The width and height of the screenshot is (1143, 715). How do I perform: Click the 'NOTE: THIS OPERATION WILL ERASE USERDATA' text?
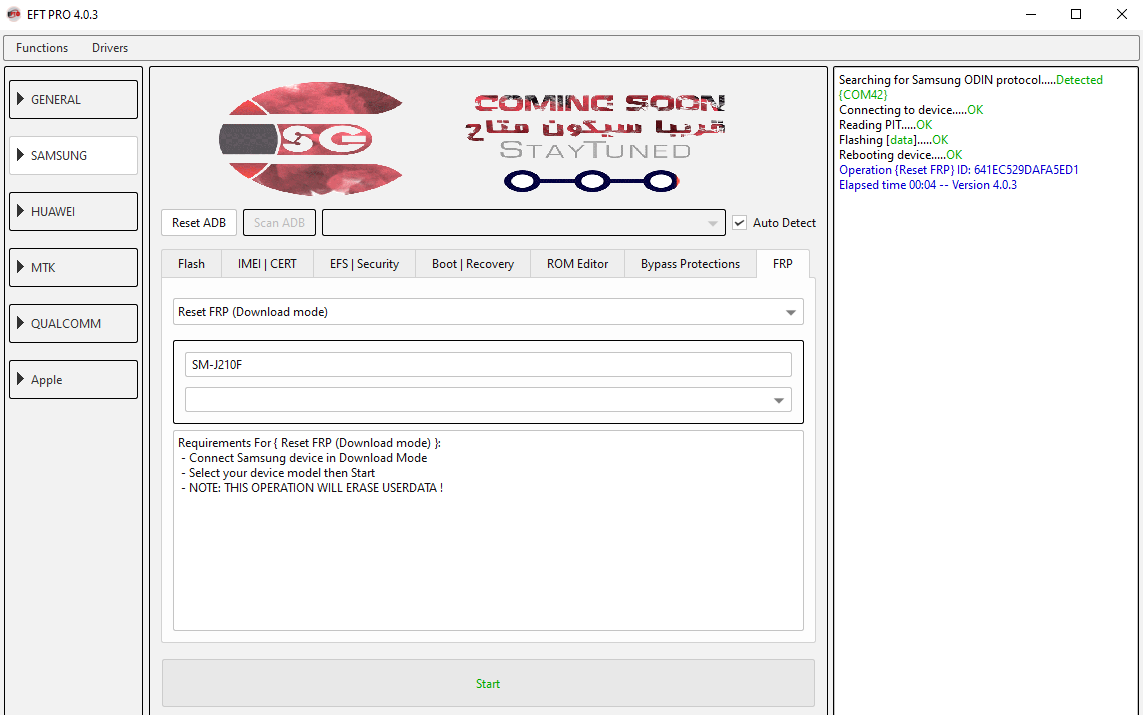click(312, 488)
